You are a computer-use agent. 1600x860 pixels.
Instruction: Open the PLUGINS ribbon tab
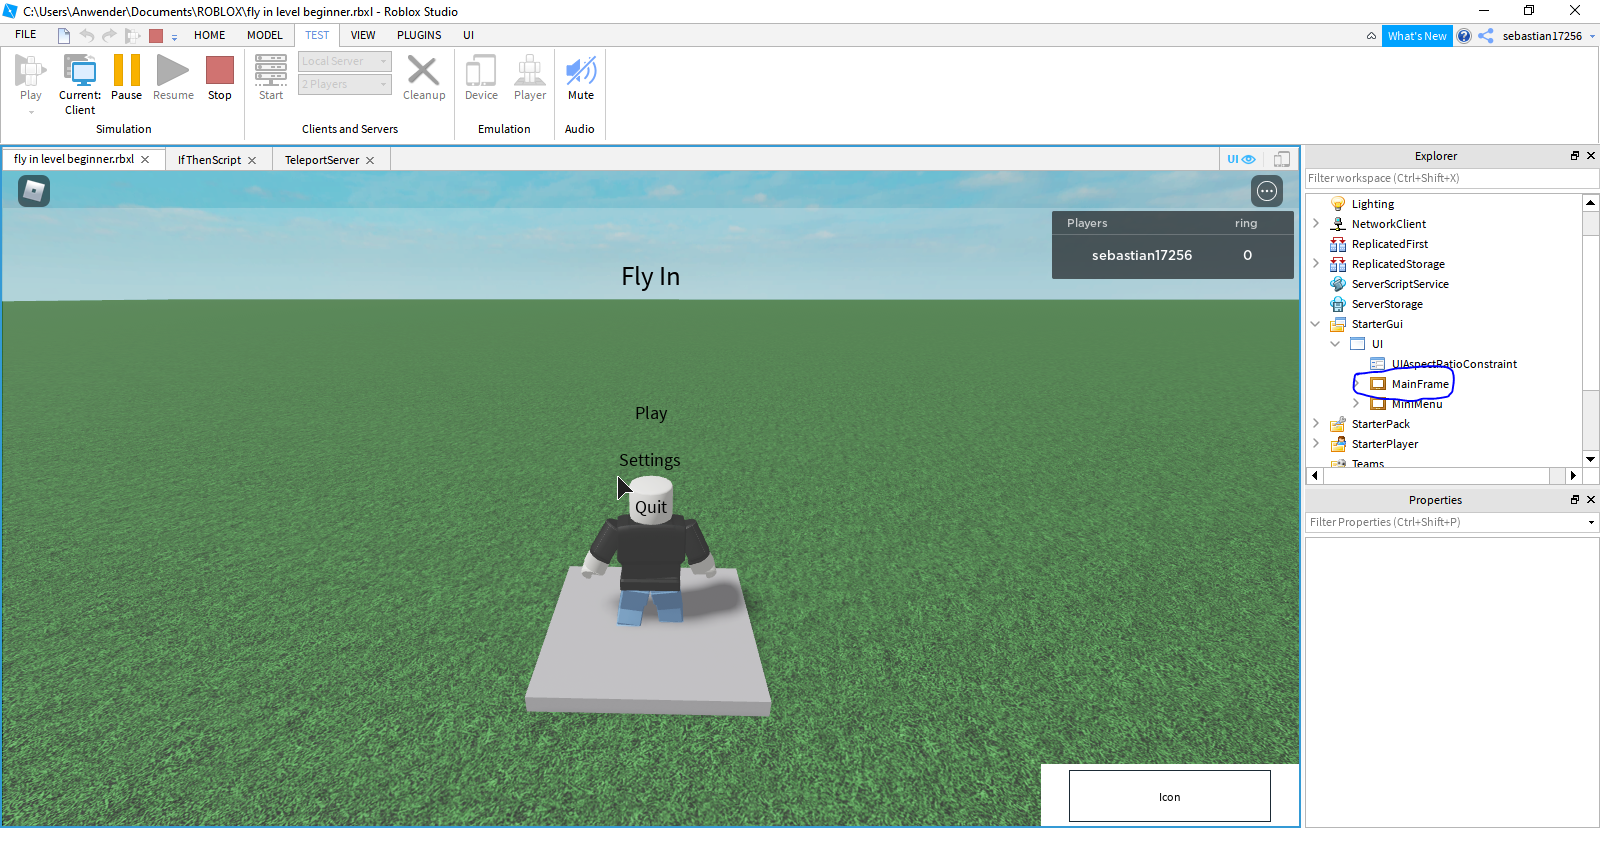pos(419,35)
